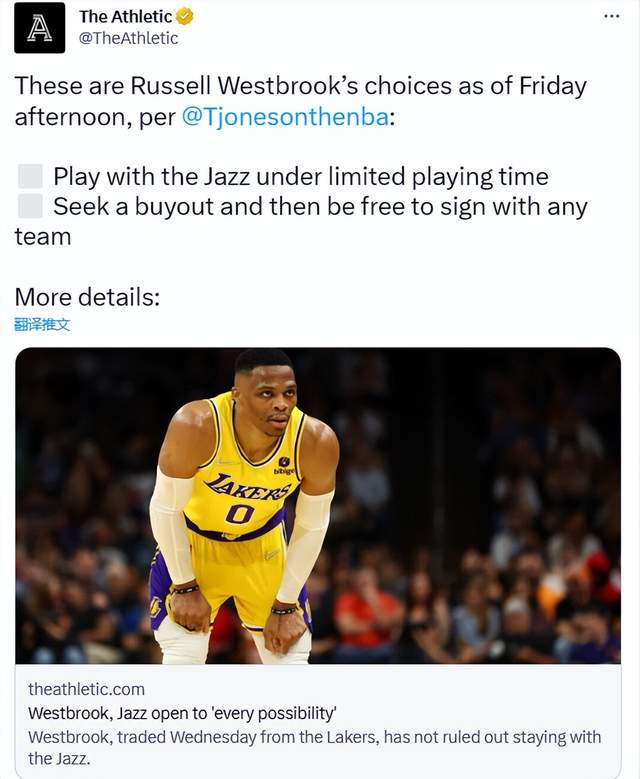The image size is (640, 779).
Task: Click the checkbox before "Seek a buyout"
Action: (31, 207)
